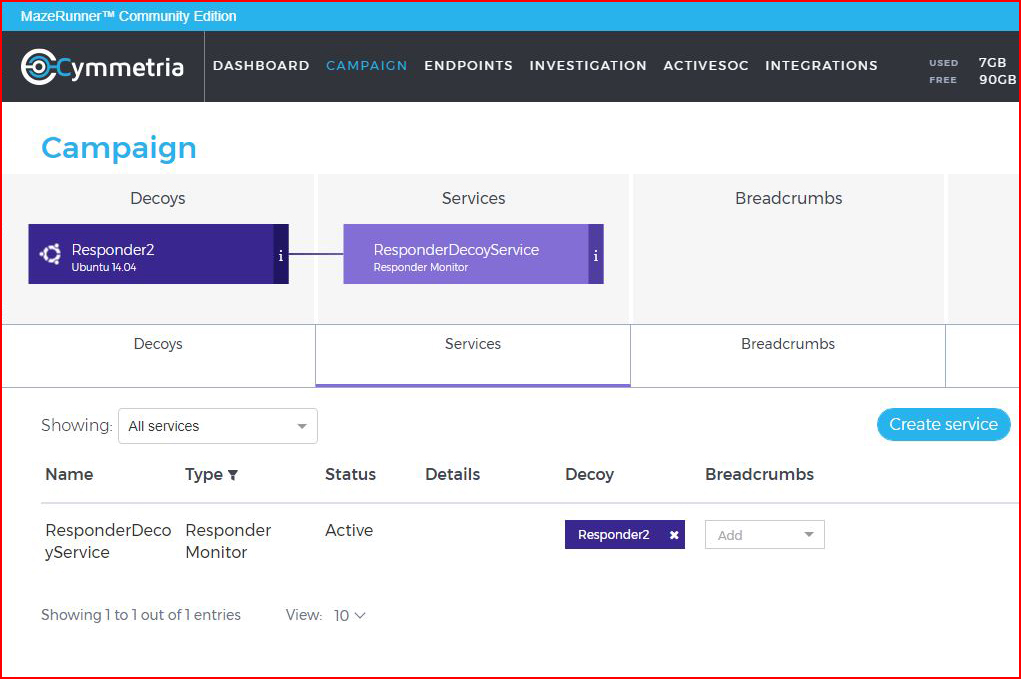Click the Status column header
The height and width of the screenshot is (679, 1021).
click(350, 475)
